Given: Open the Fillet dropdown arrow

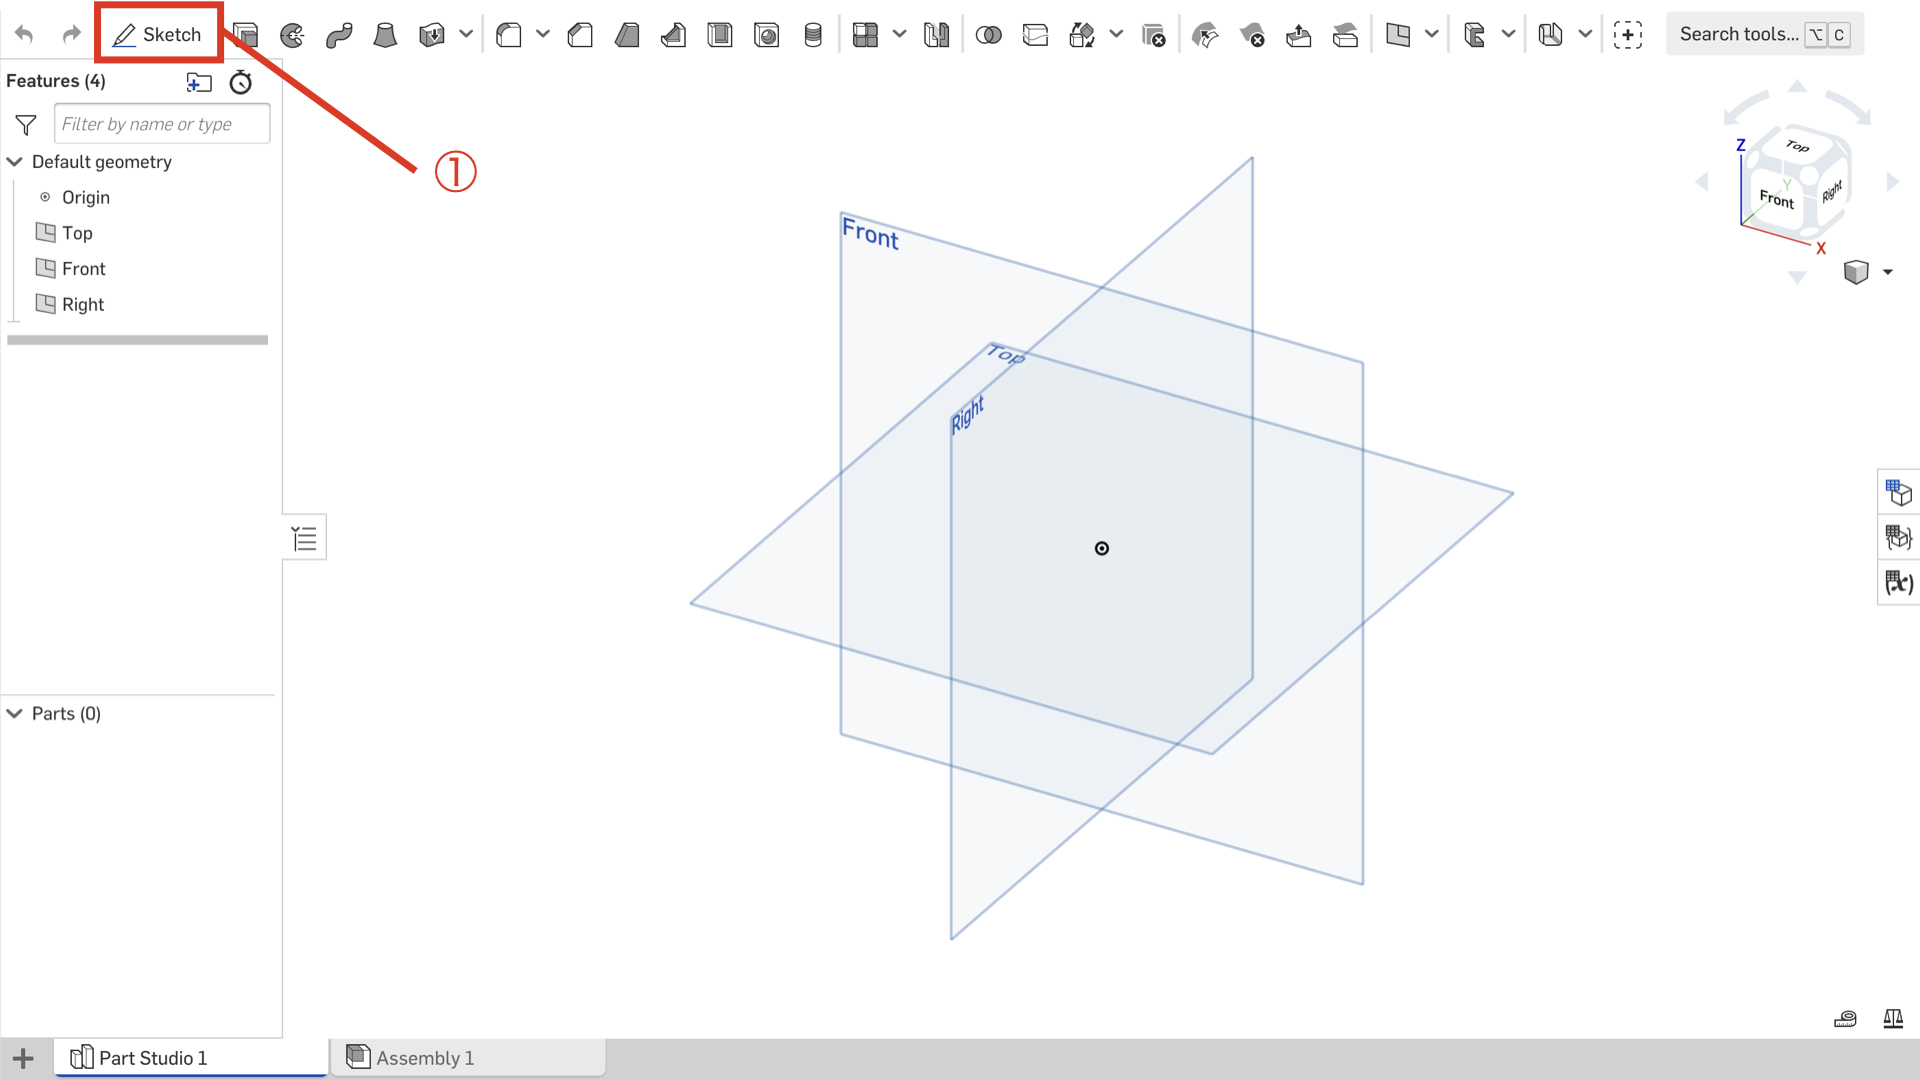Looking at the screenshot, I should pos(542,33).
